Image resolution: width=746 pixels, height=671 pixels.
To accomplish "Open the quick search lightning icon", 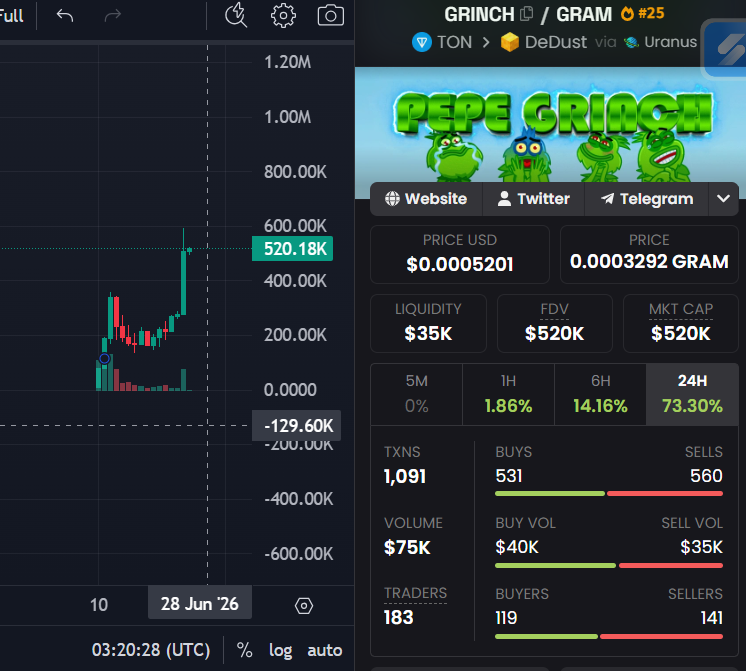I will click(x=236, y=15).
